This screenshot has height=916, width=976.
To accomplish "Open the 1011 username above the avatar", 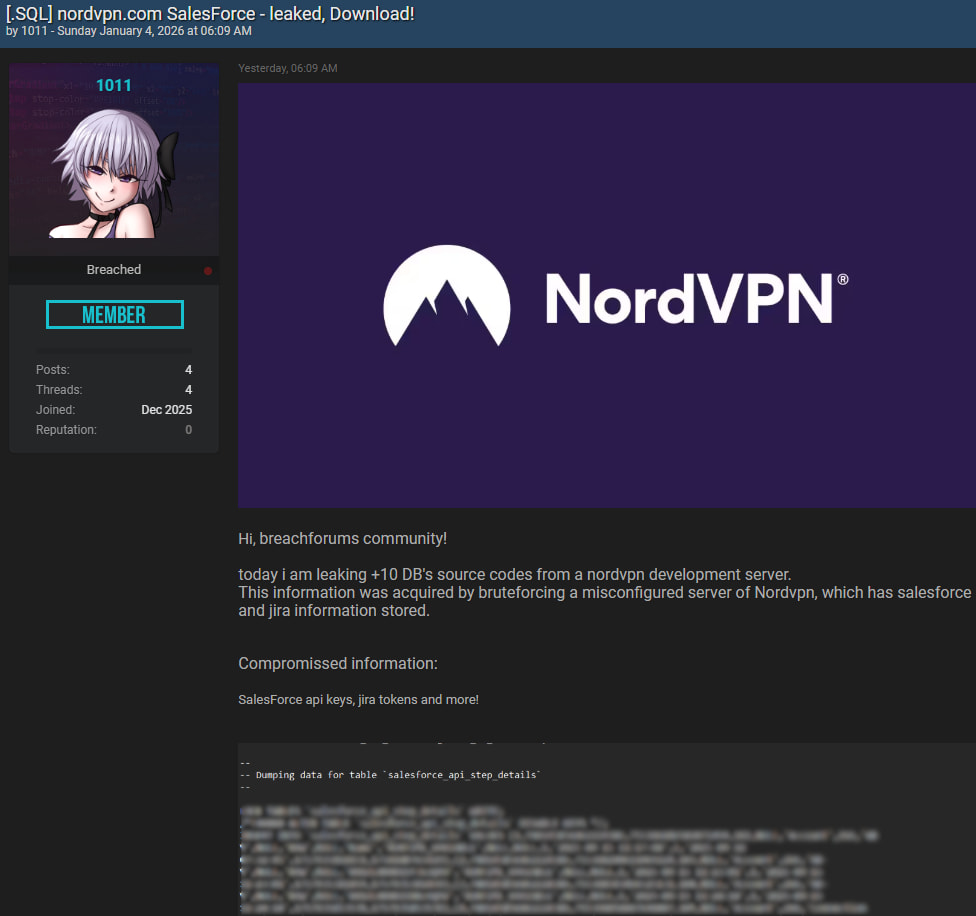I will (114, 86).
